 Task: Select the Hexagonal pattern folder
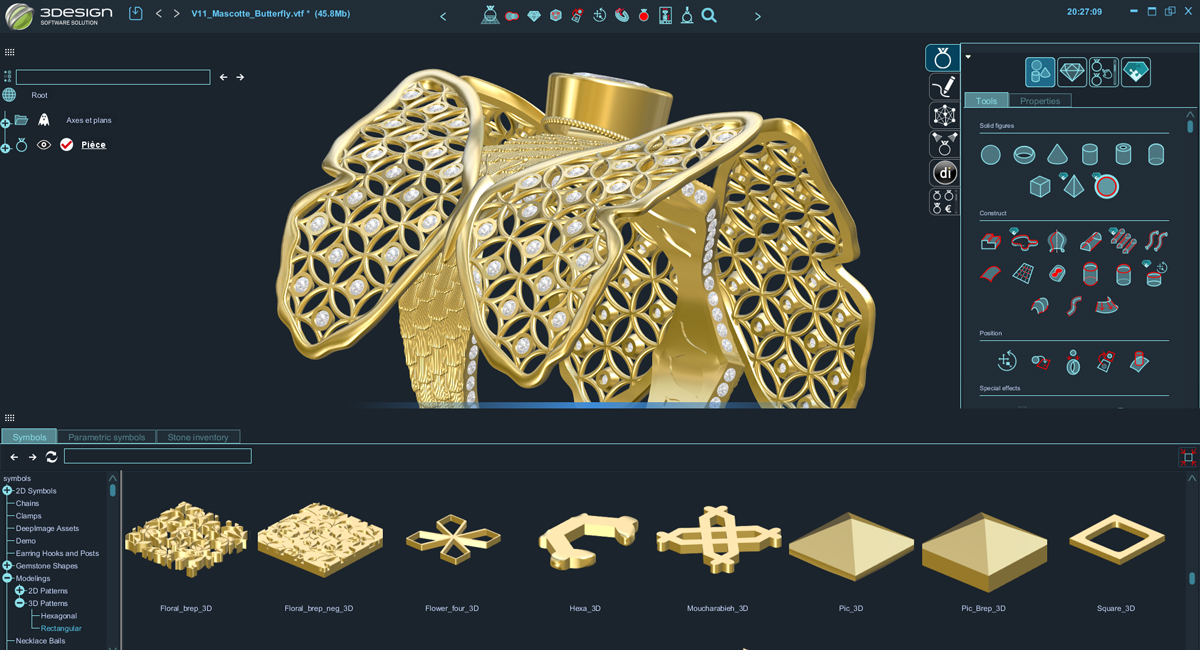(x=59, y=616)
